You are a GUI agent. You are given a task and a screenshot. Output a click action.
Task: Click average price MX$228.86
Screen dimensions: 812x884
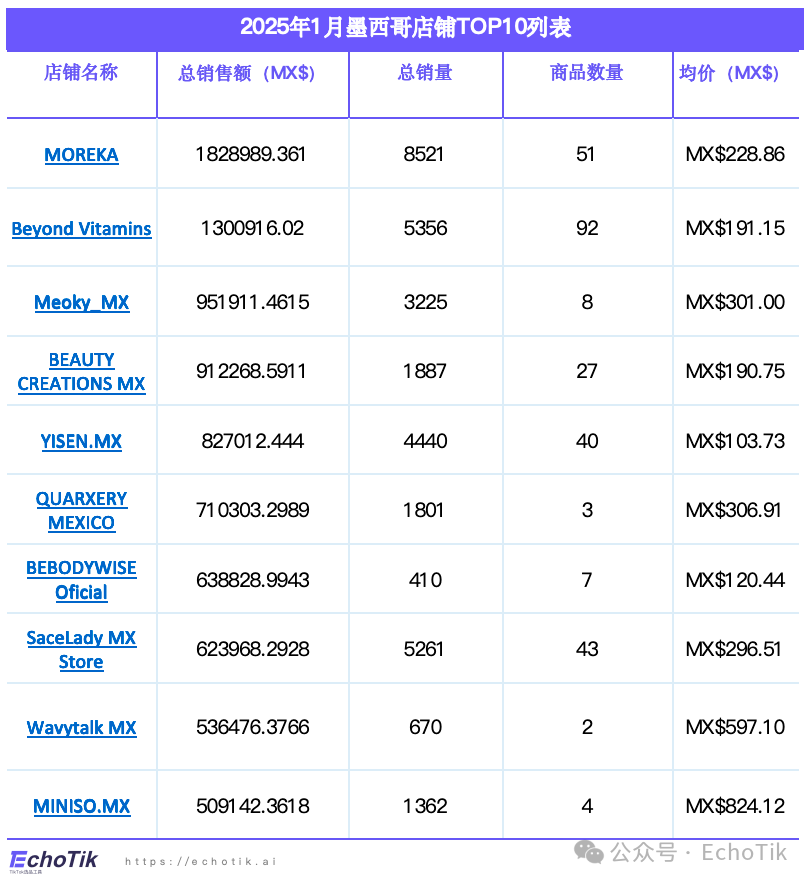coord(735,154)
